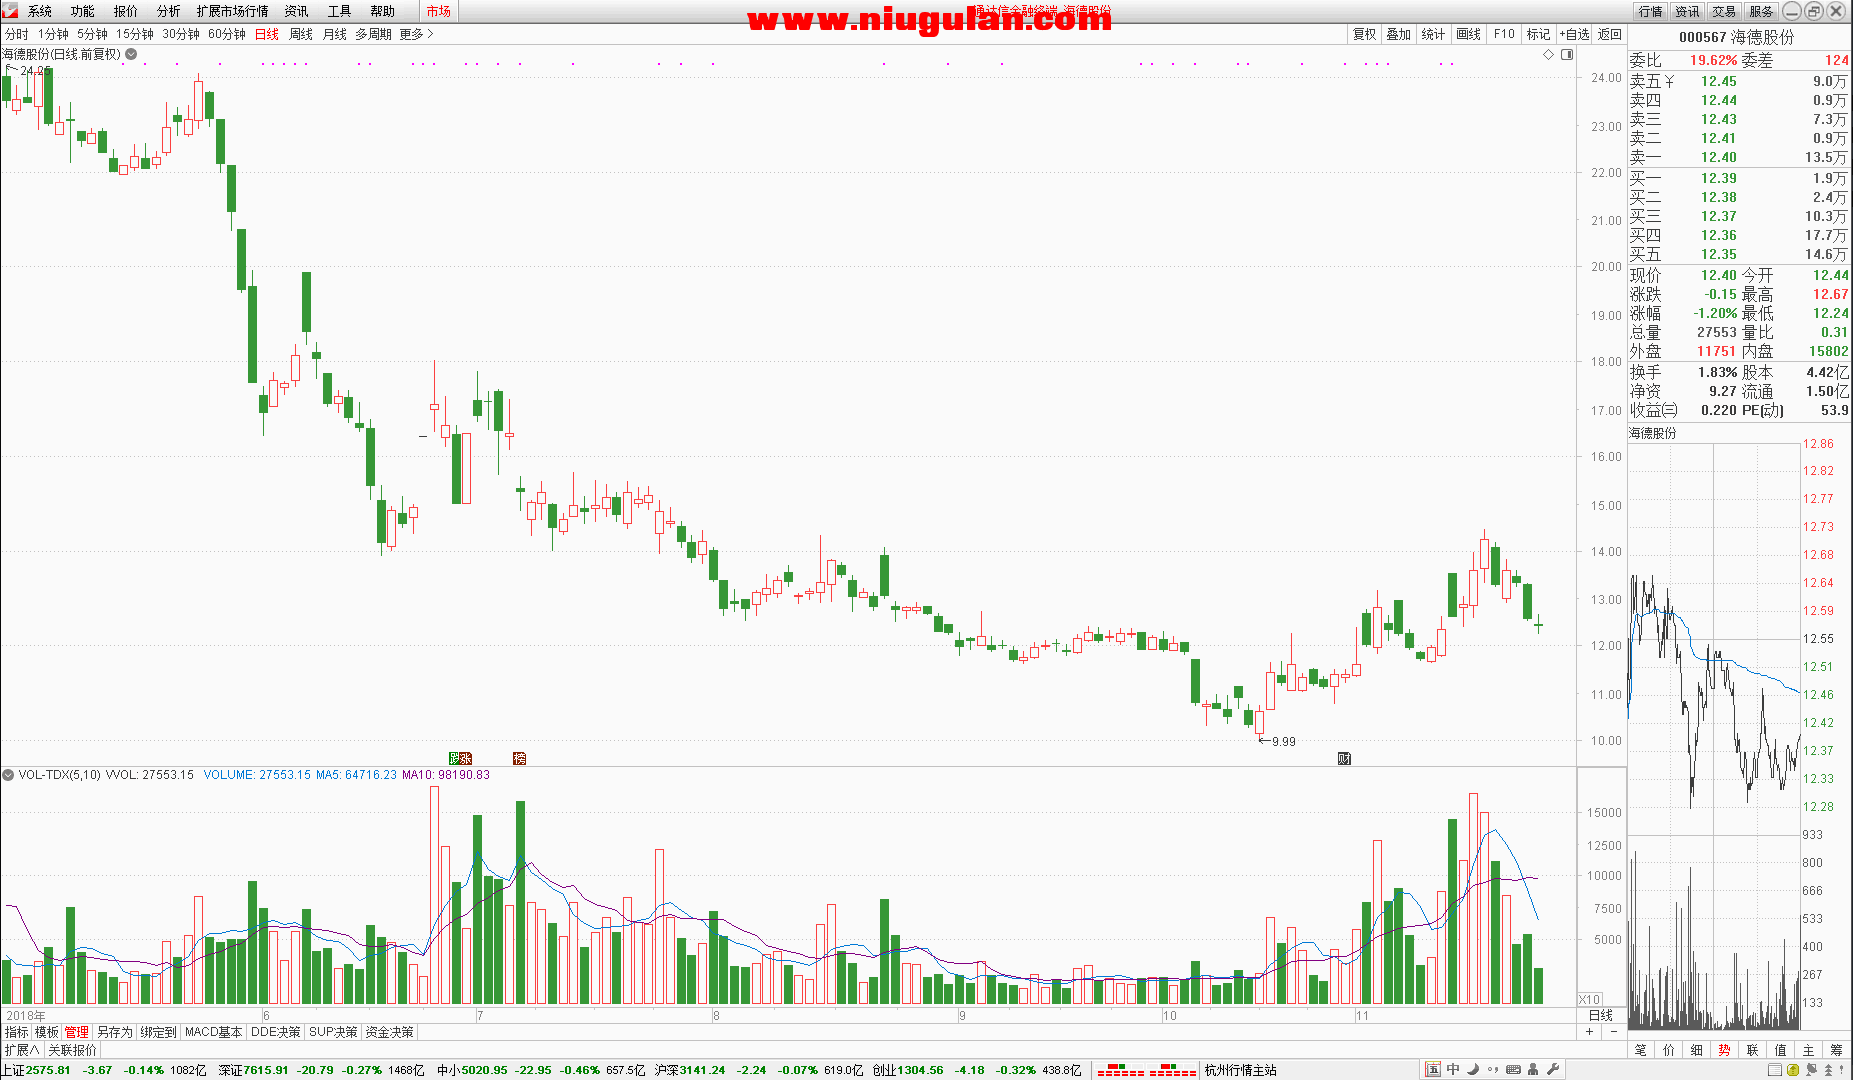Switch to 交易 section button
1853x1080 pixels.
[x=1724, y=11]
